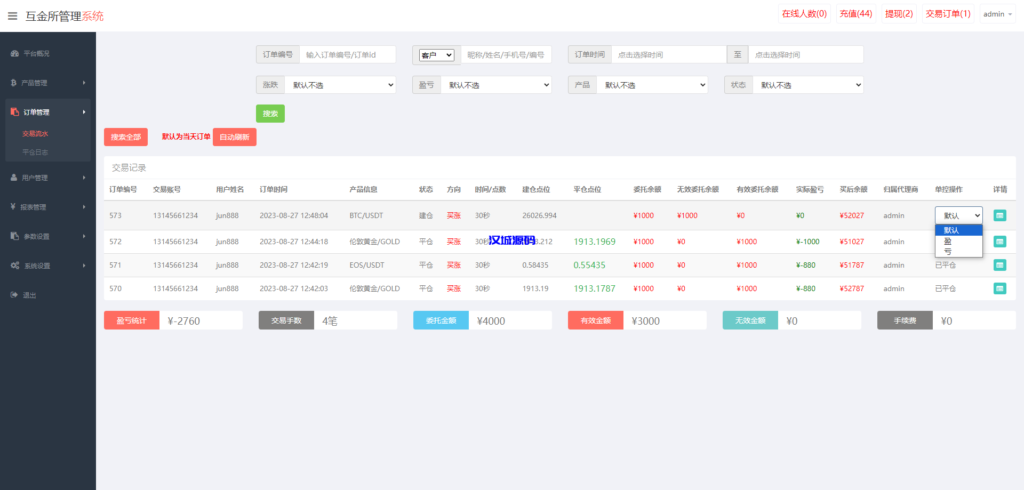Select 亏 option in 单控操作 dropdown list
This screenshot has width=1024, height=490.
[948, 251]
